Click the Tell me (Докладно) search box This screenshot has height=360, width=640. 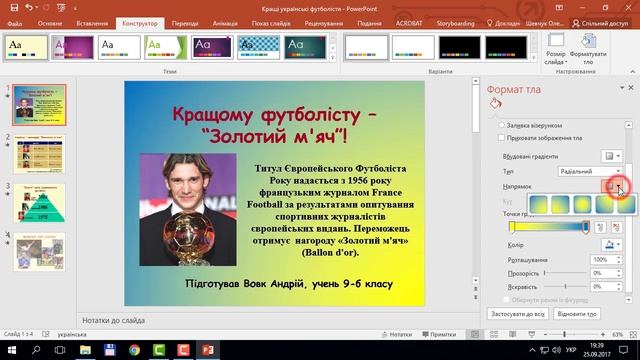point(503,23)
